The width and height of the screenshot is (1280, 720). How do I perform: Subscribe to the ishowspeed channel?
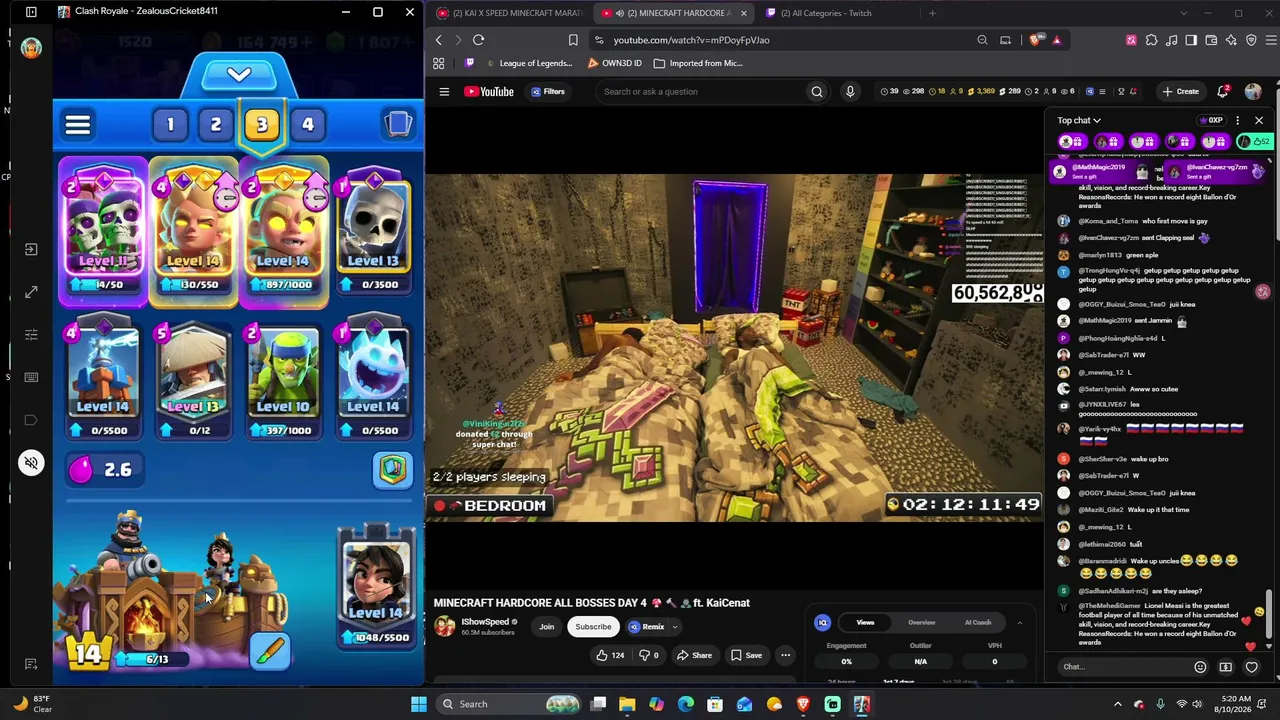pyautogui.click(x=593, y=627)
